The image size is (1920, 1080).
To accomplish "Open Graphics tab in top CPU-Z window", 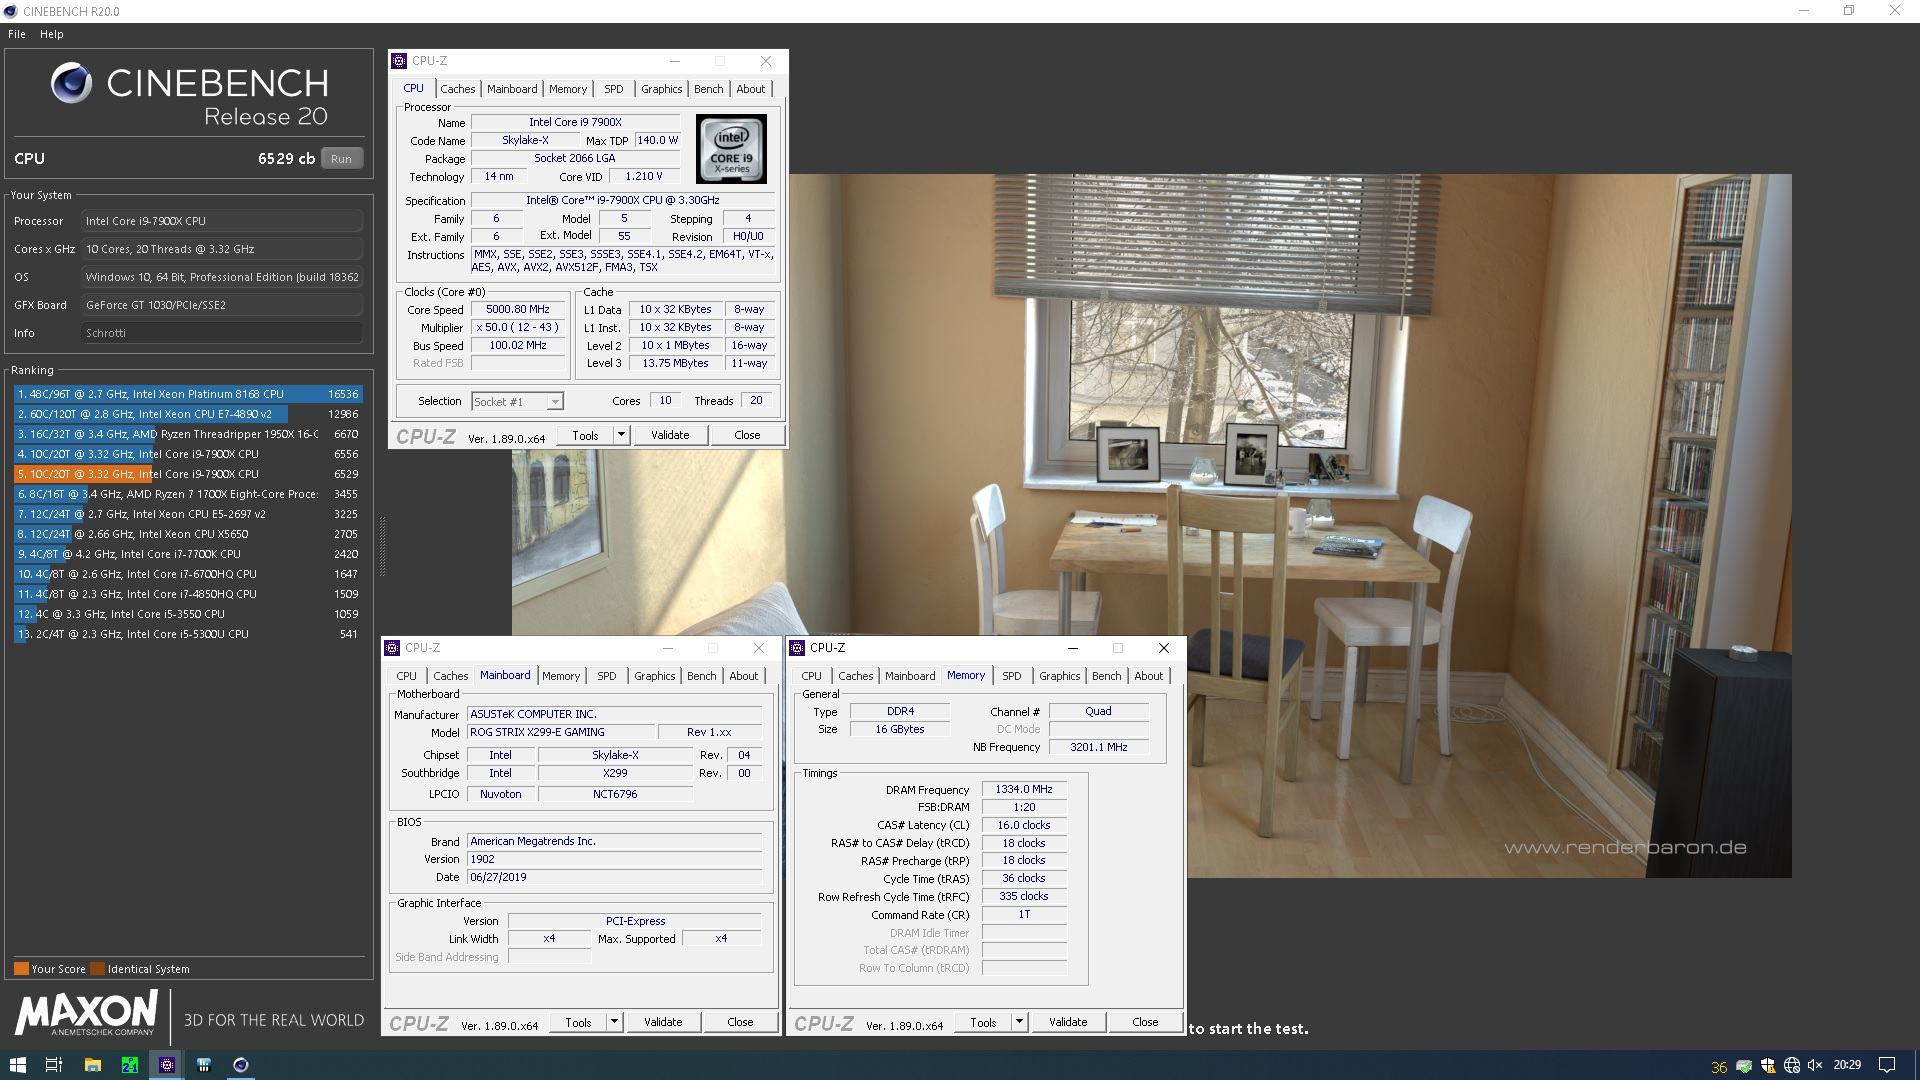I will pos(662,89).
